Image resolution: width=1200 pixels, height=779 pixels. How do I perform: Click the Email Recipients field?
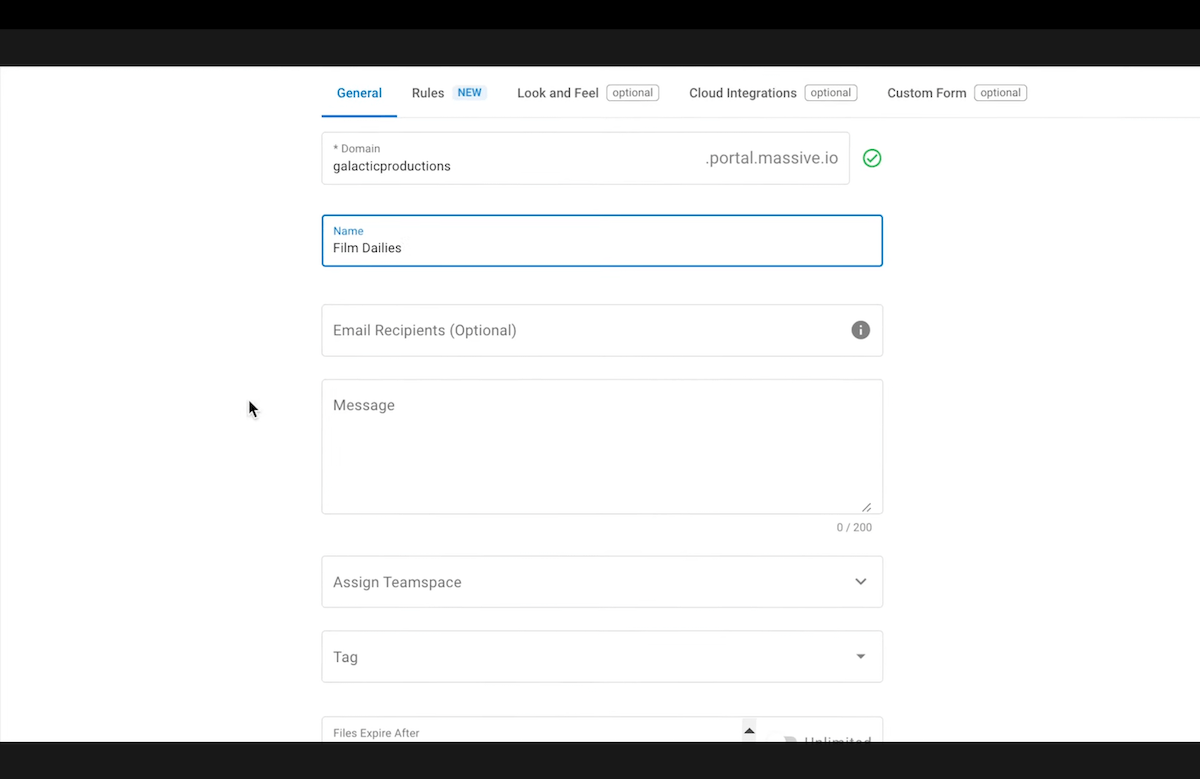click(602, 330)
